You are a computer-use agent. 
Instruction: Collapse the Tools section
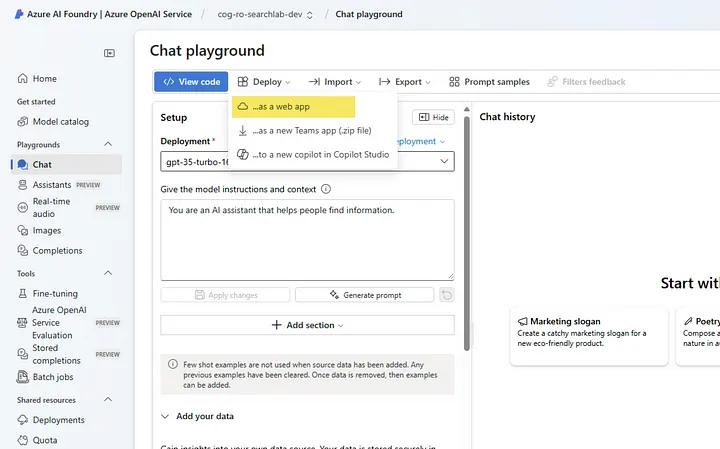coord(108,273)
